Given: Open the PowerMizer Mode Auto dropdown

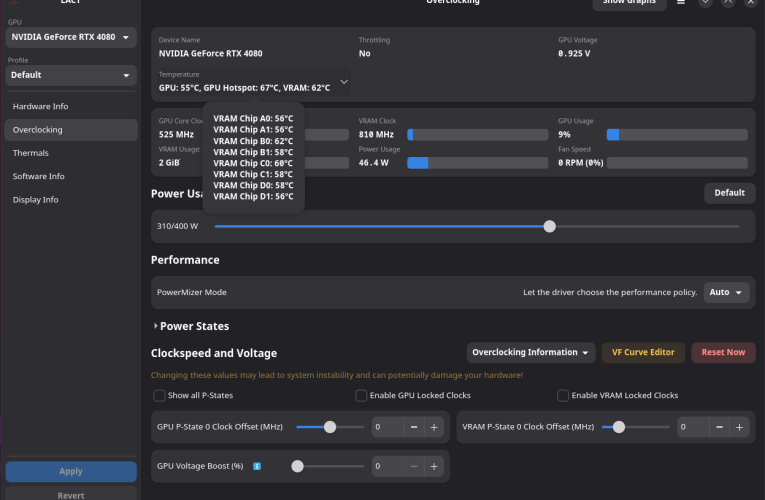Looking at the screenshot, I should (726, 292).
